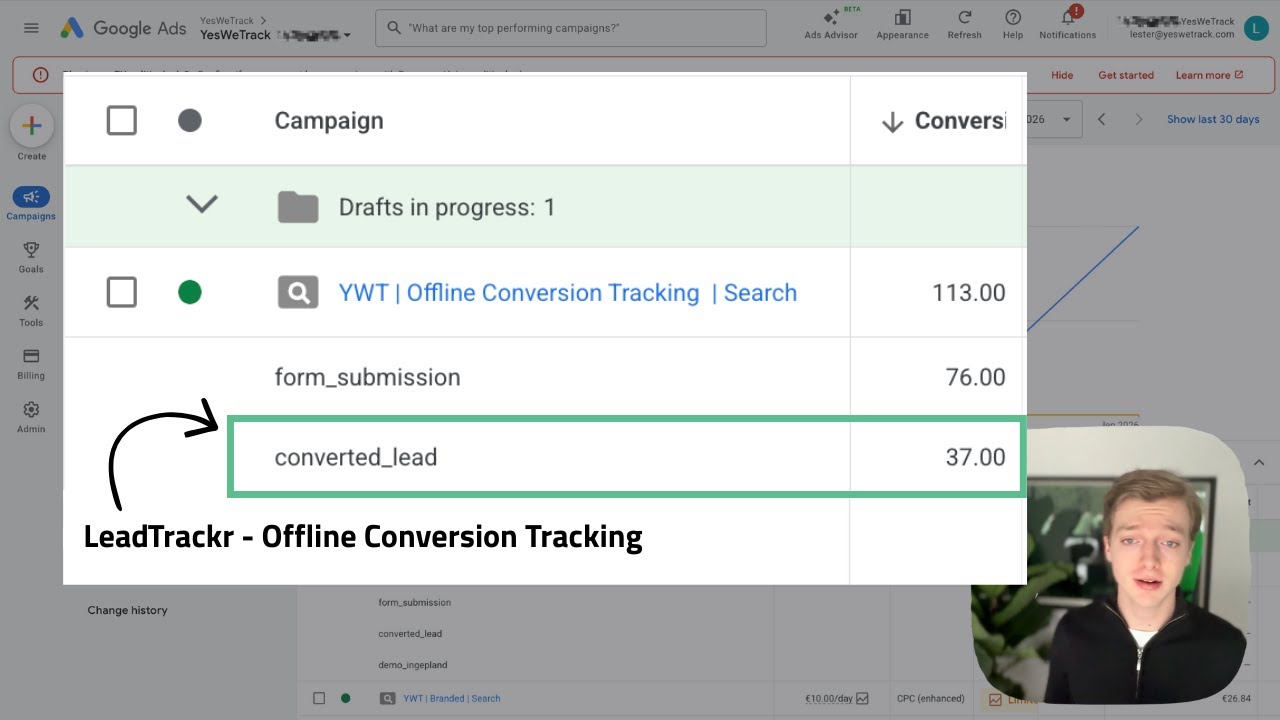
Task: Click the enlarged converted_lead row label
Action: [356, 457]
